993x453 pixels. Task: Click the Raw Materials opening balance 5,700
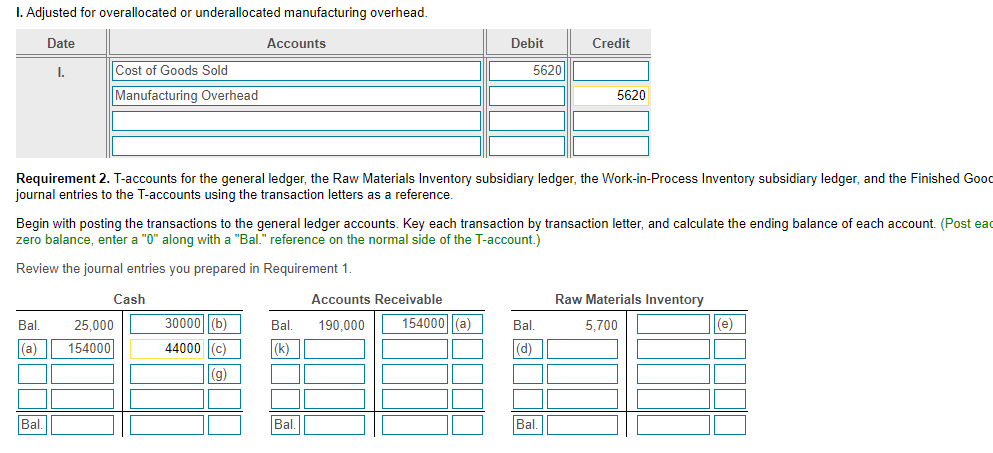602,325
